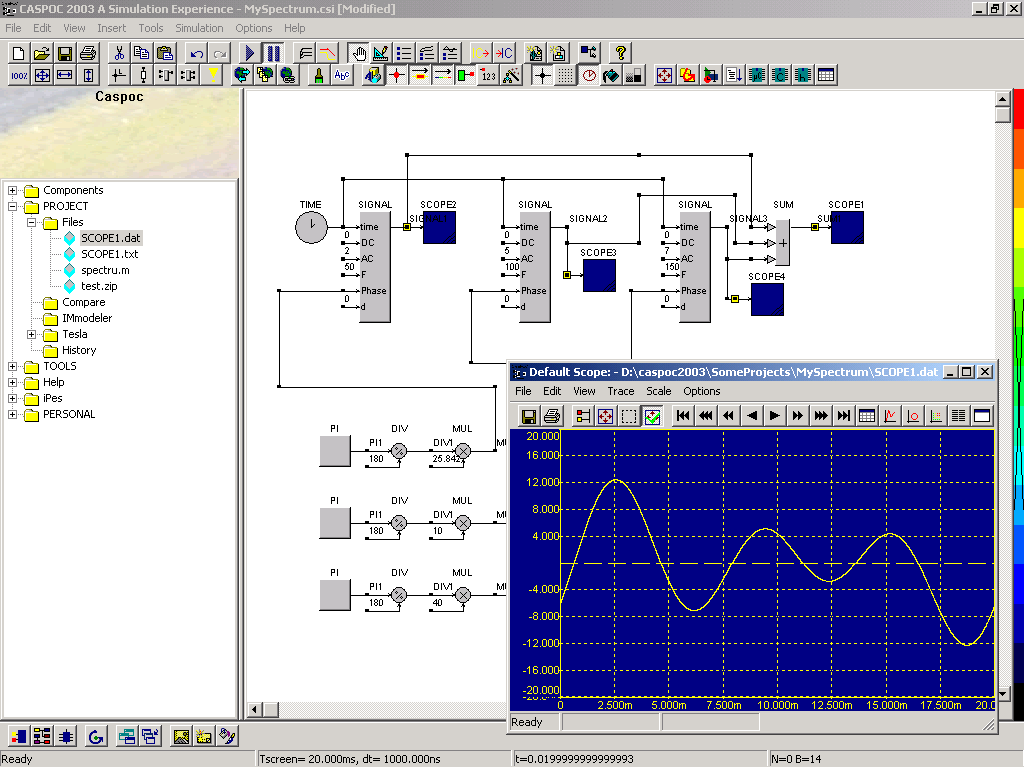This screenshot has width=1024, height=768.
Task: Expand the iPes tree node
Action: point(12,398)
